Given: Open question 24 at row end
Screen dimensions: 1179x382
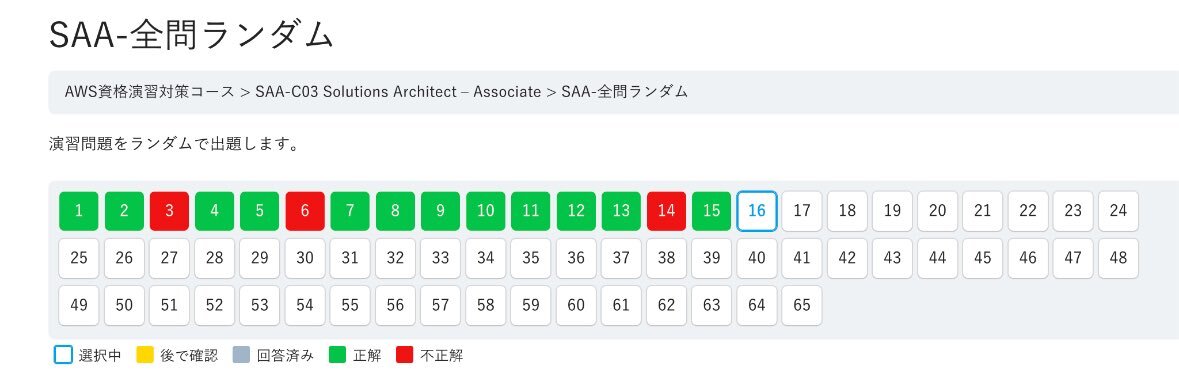Looking at the screenshot, I should 1118,211.
